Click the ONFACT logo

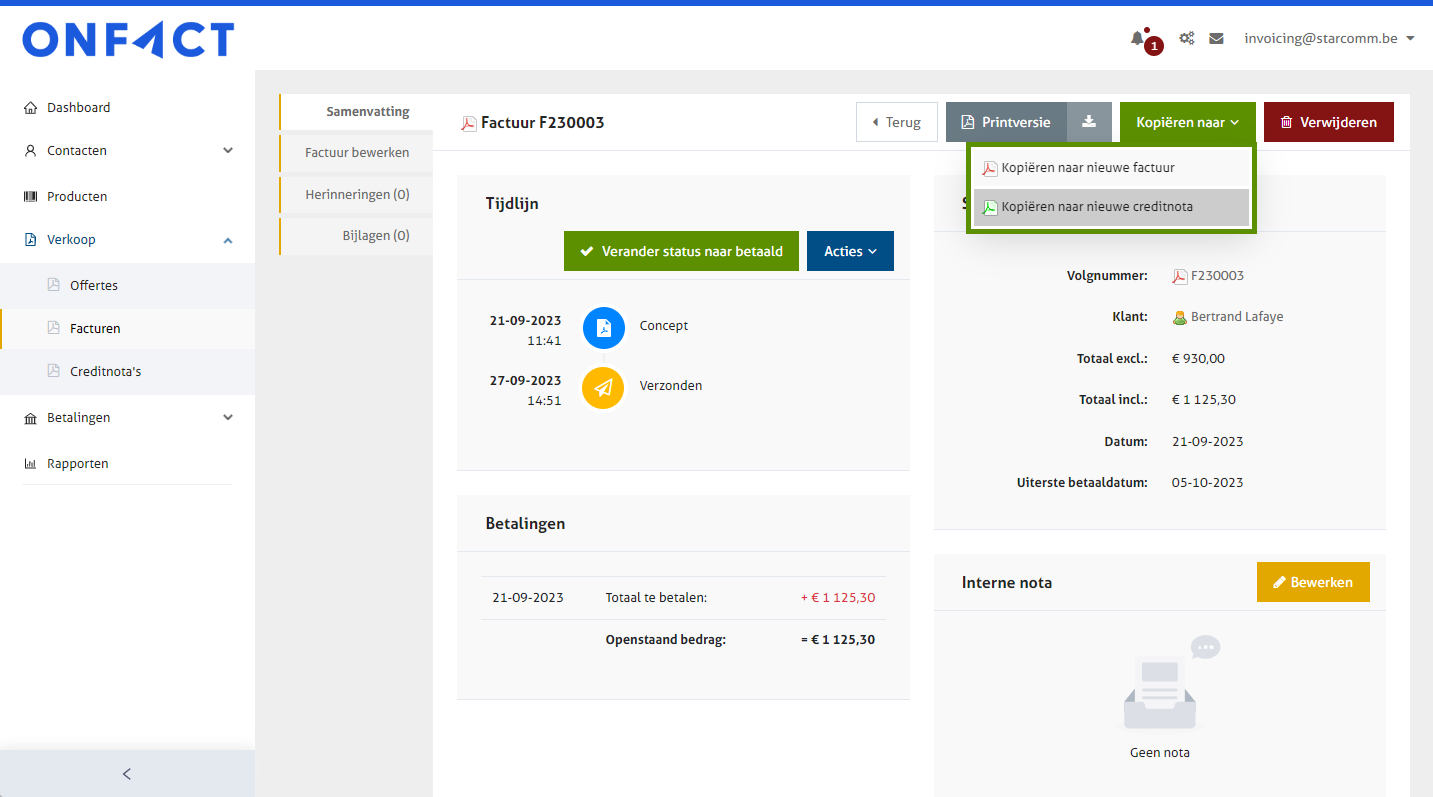tap(128, 40)
